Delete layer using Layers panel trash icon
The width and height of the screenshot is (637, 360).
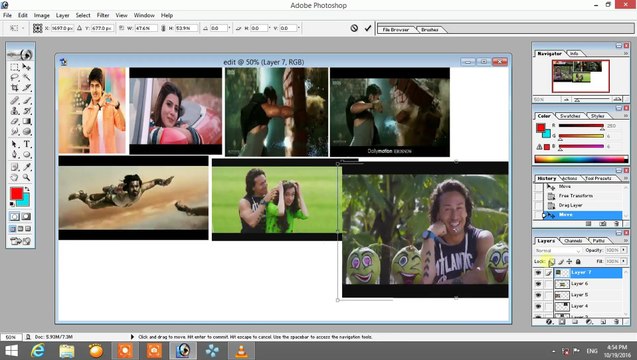[616, 322]
